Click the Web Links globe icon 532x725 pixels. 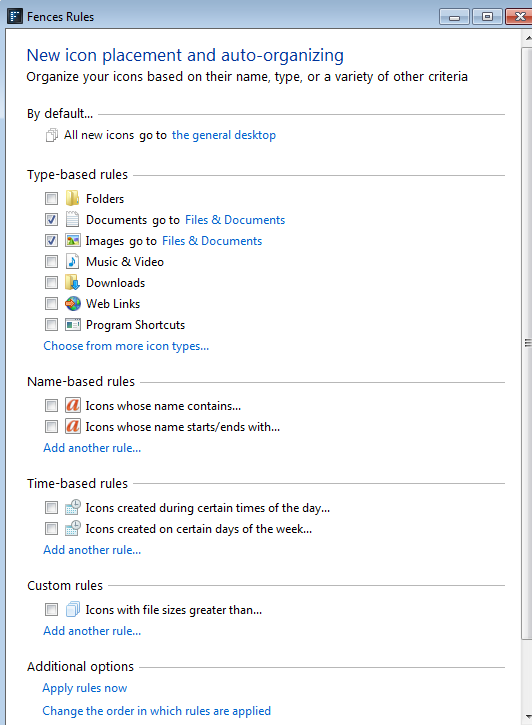coord(73,303)
